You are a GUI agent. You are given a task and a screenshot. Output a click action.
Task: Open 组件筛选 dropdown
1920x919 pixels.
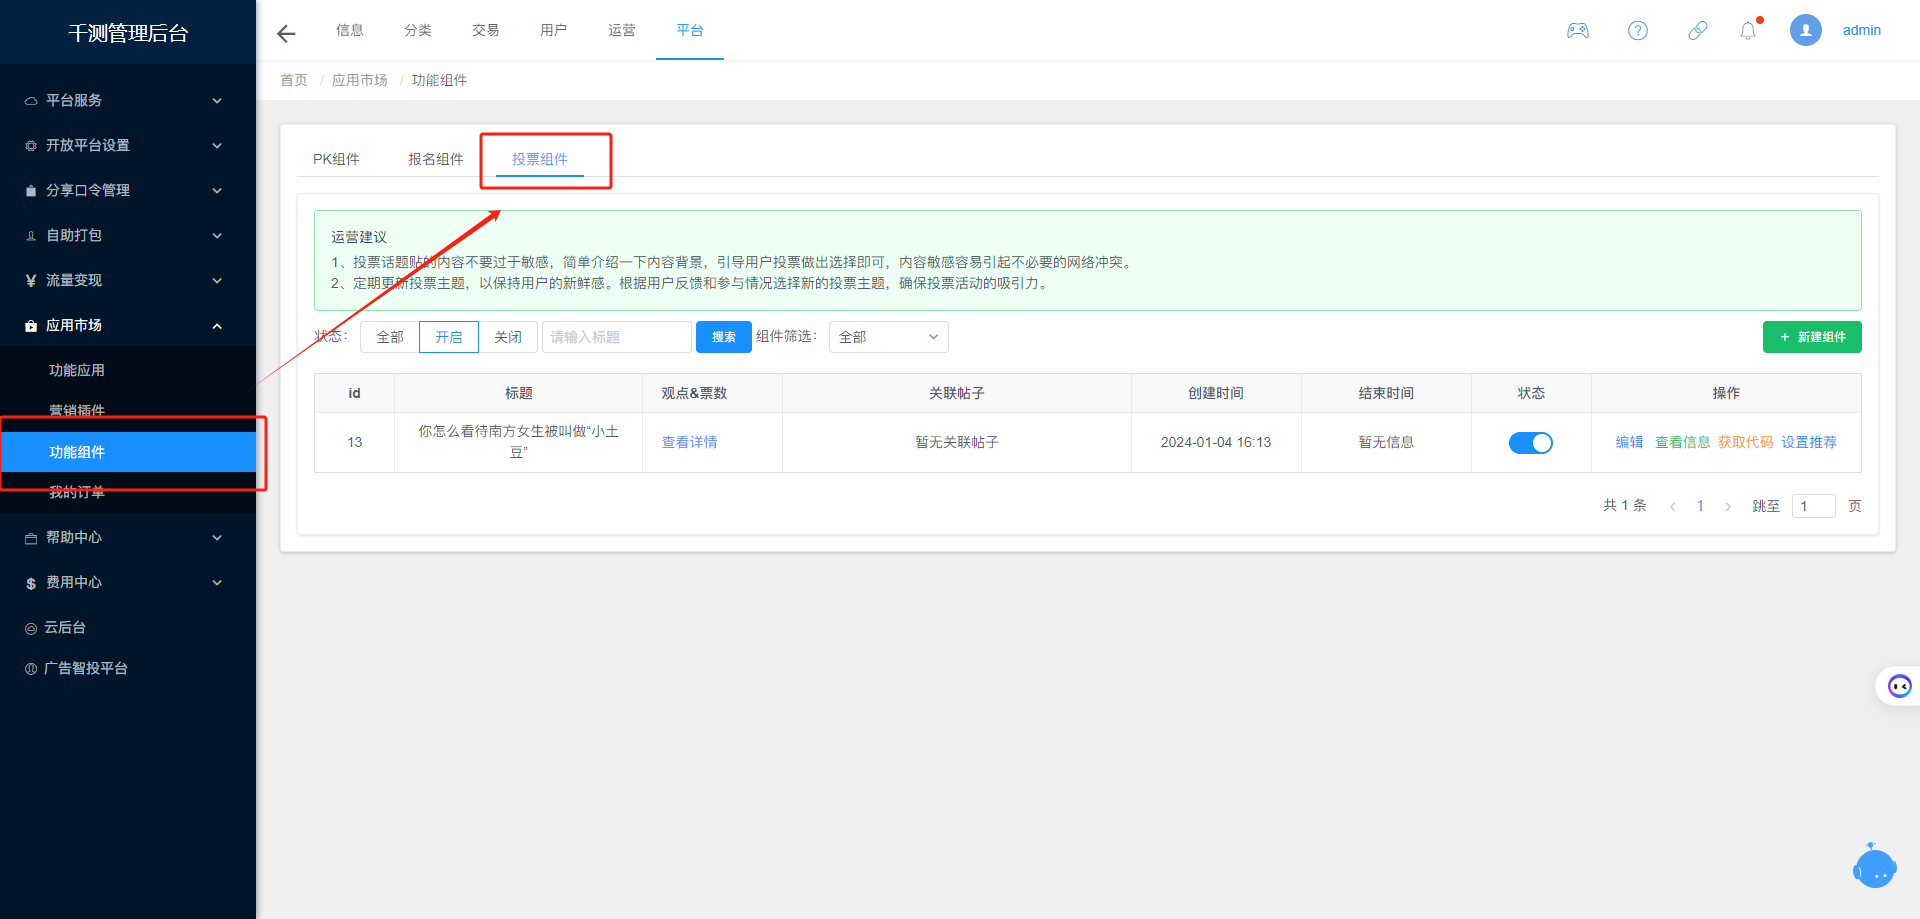coord(889,337)
